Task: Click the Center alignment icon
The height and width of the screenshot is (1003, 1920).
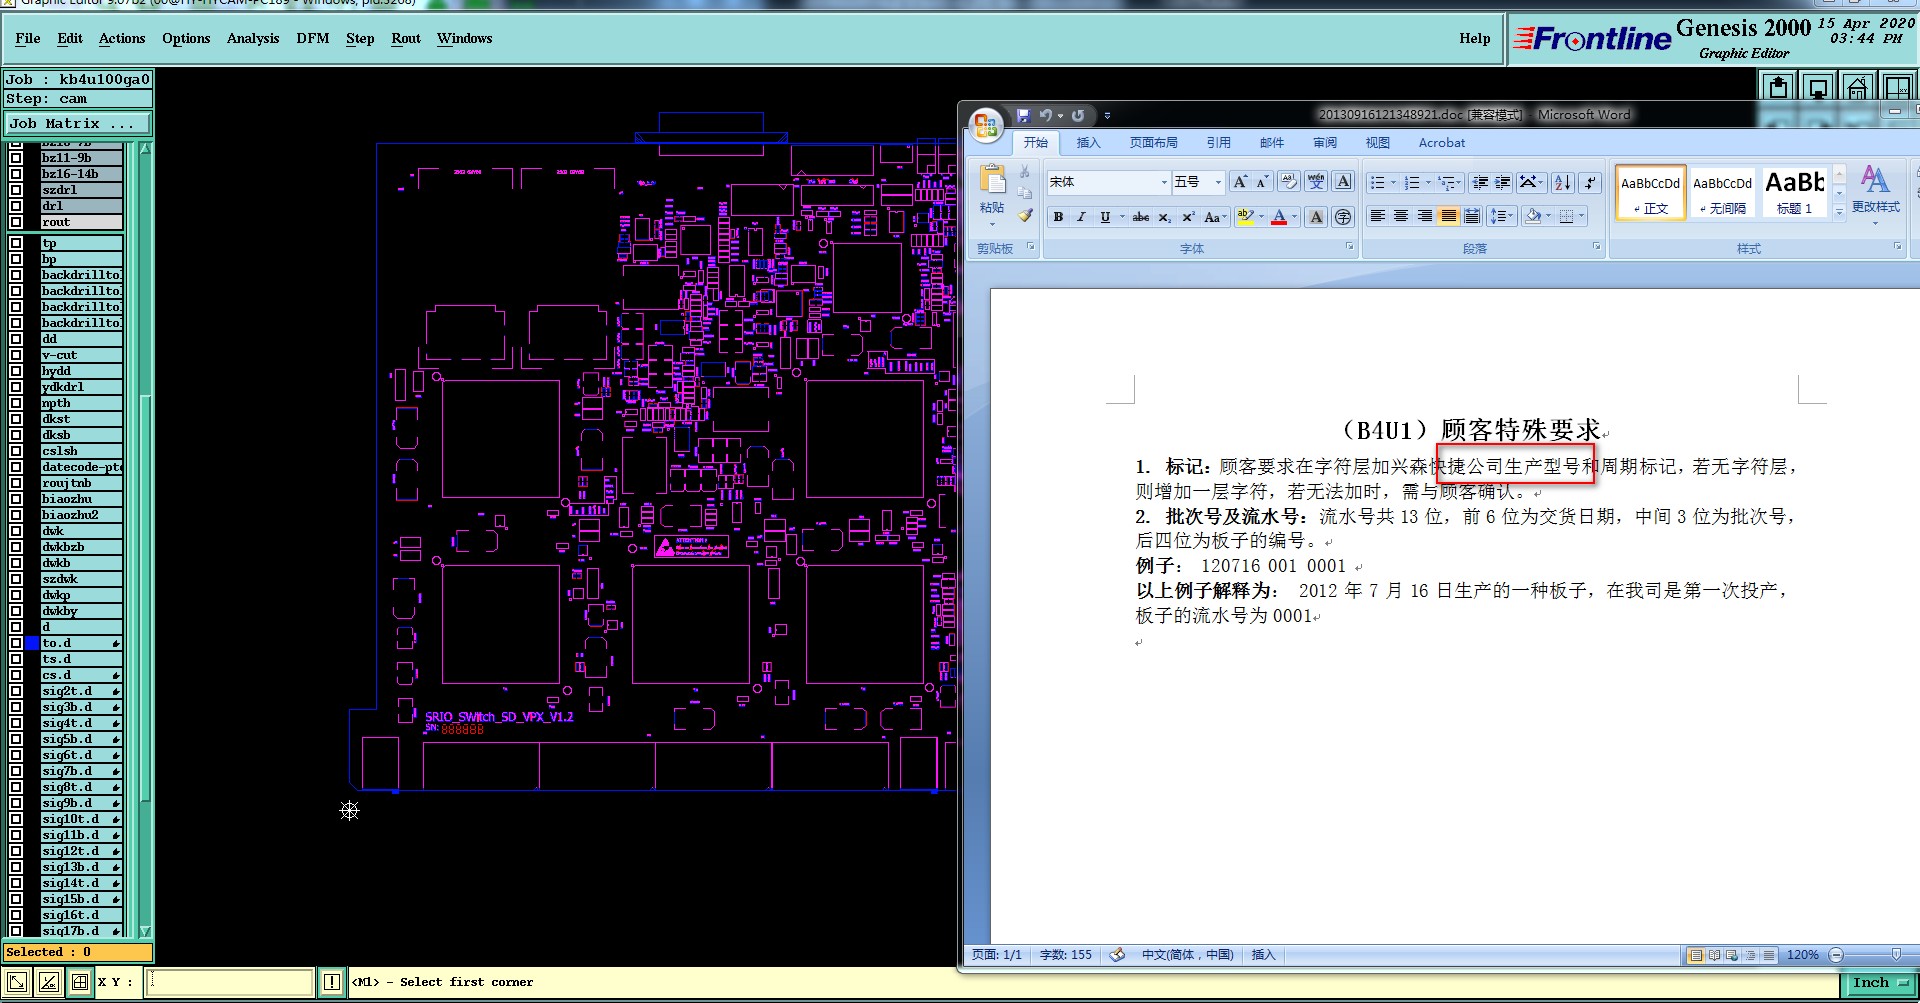Action: click(1401, 217)
